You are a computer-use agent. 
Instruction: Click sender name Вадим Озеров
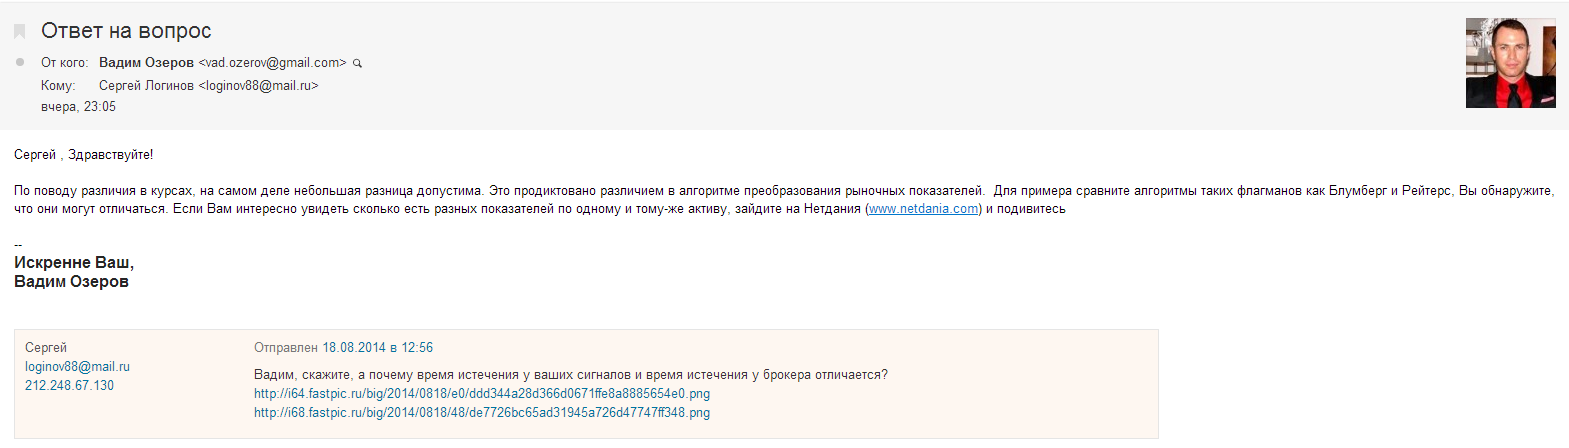pos(146,63)
